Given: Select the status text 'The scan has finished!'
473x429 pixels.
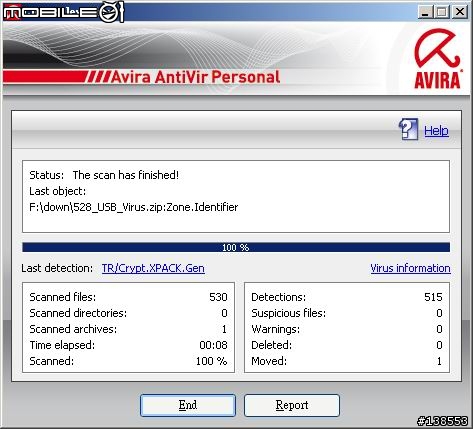Looking at the screenshot, I should click(x=126, y=175).
